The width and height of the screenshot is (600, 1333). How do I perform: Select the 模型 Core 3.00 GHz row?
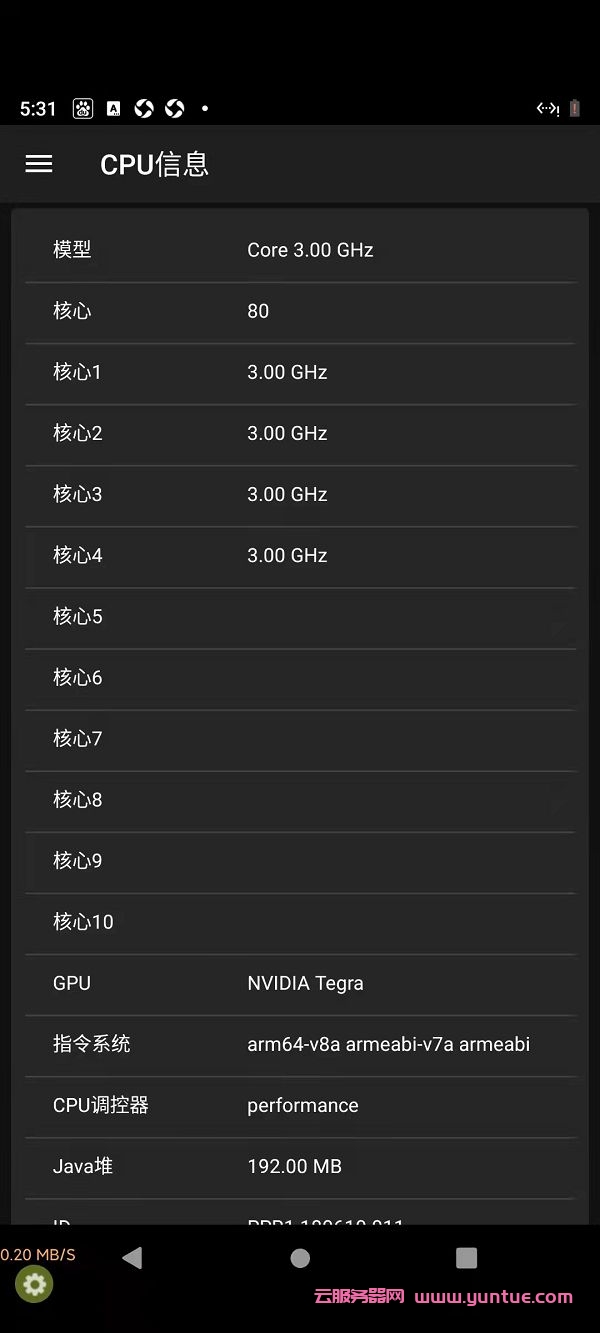[x=300, y=250]
